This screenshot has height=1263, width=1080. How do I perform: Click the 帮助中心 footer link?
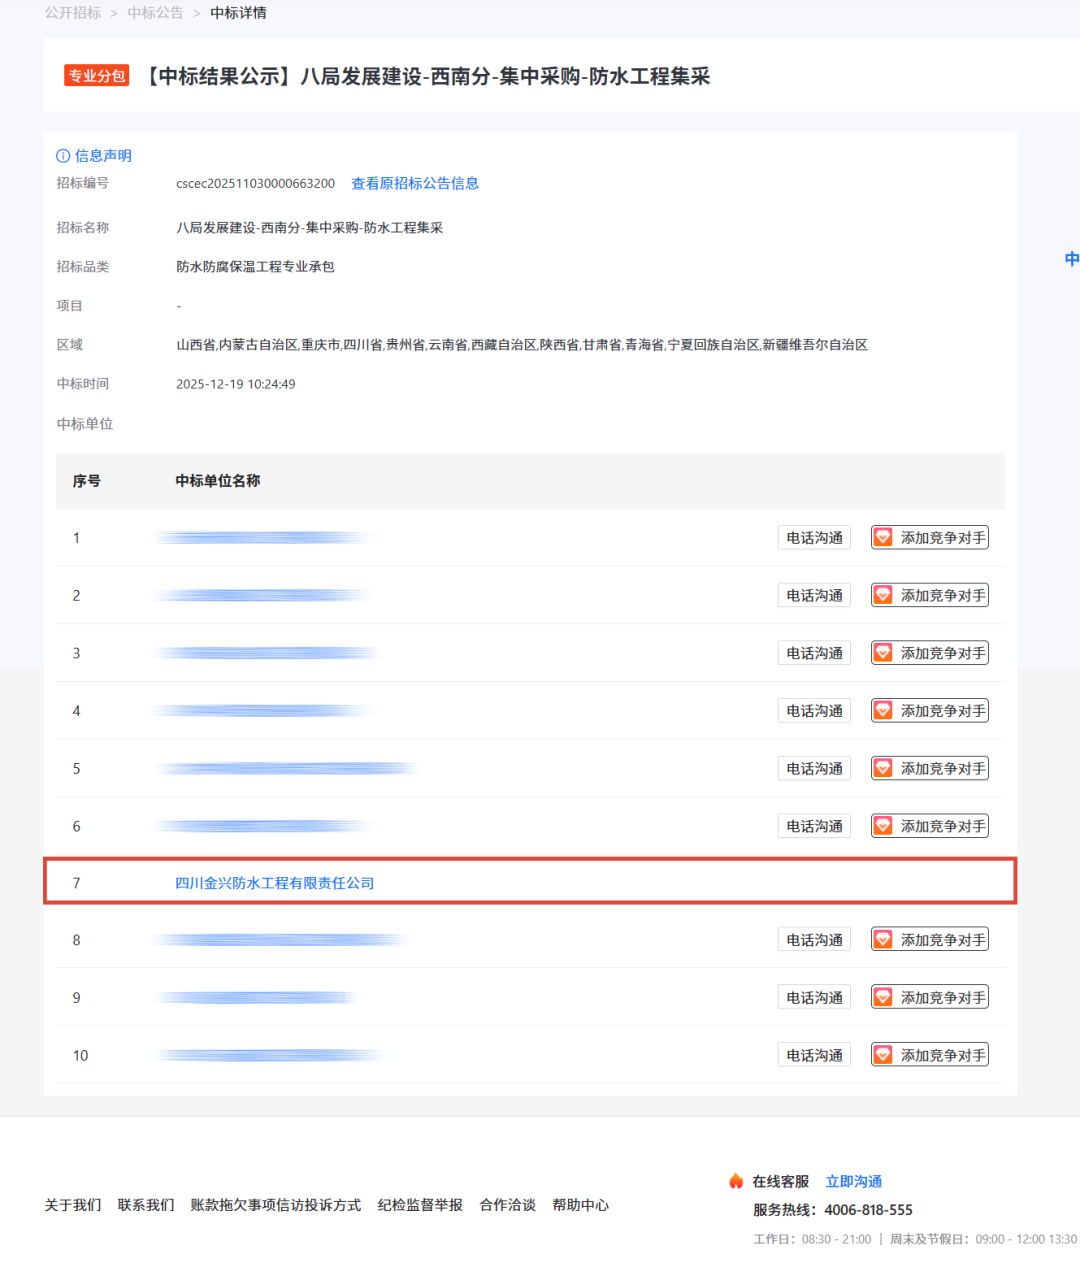580,1205
